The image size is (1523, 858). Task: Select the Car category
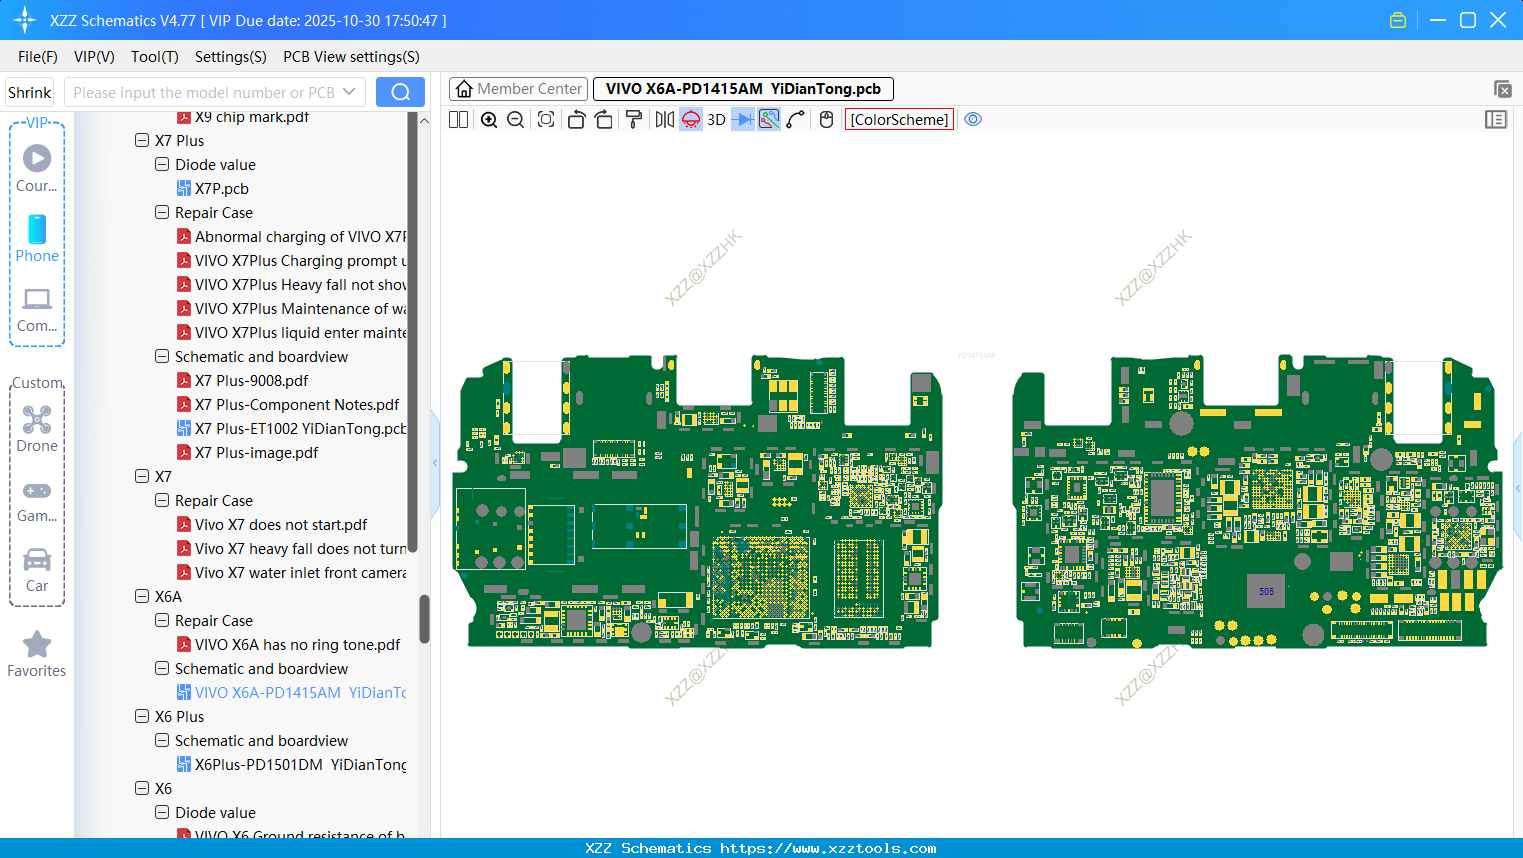point(37,568)
